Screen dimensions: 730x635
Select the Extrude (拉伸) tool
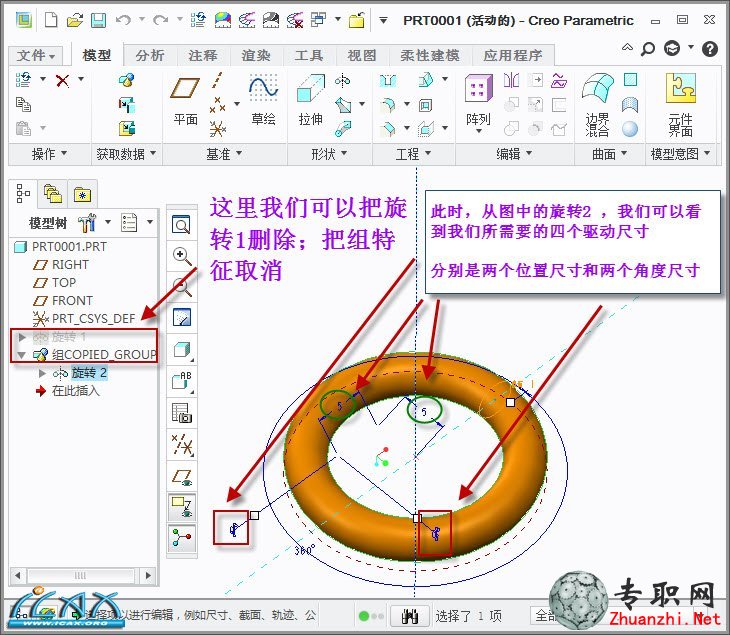[x=311, y=100]
